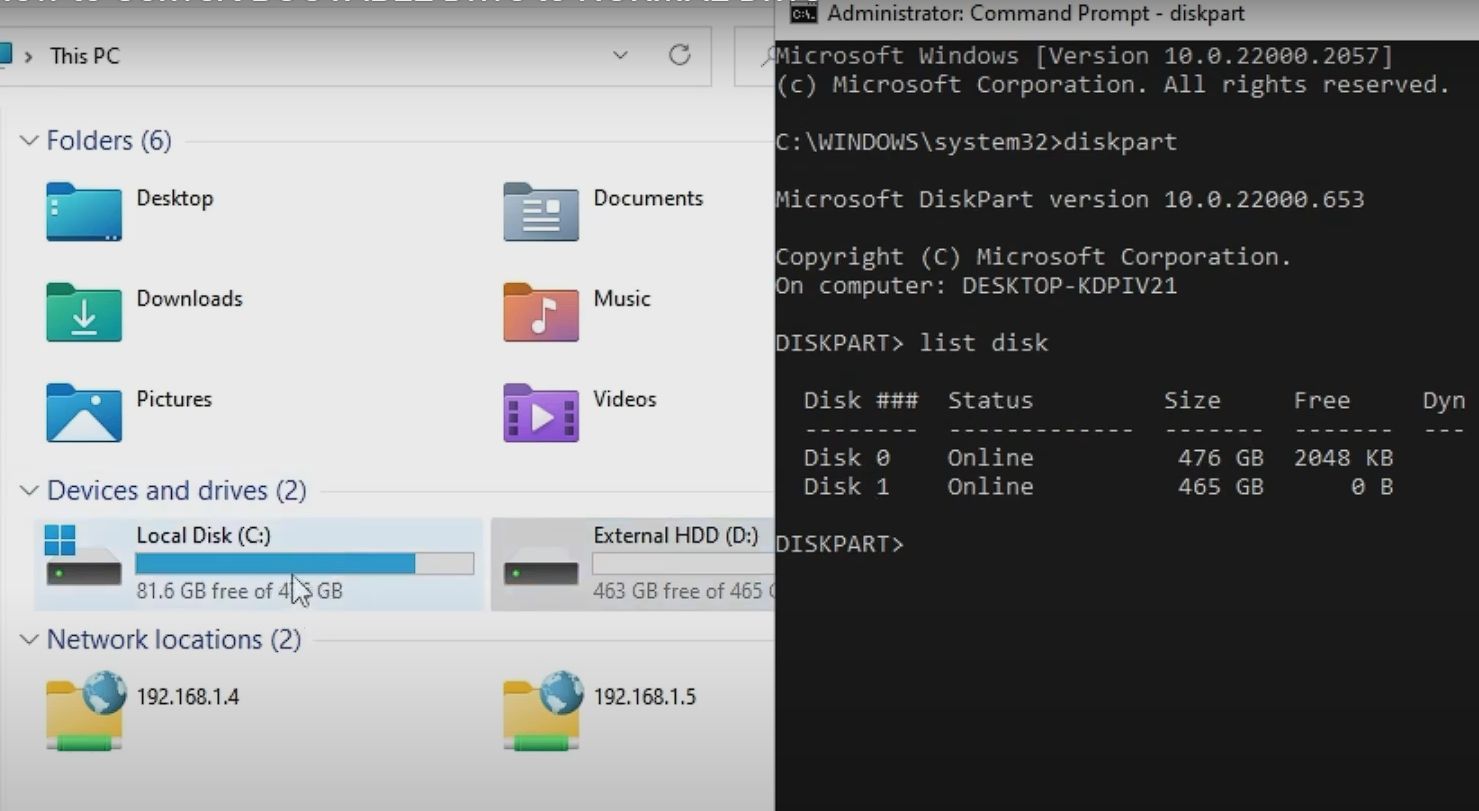Click the '192.168.1.5' label
1479x811 pixels.
click(x=645, y=697)
